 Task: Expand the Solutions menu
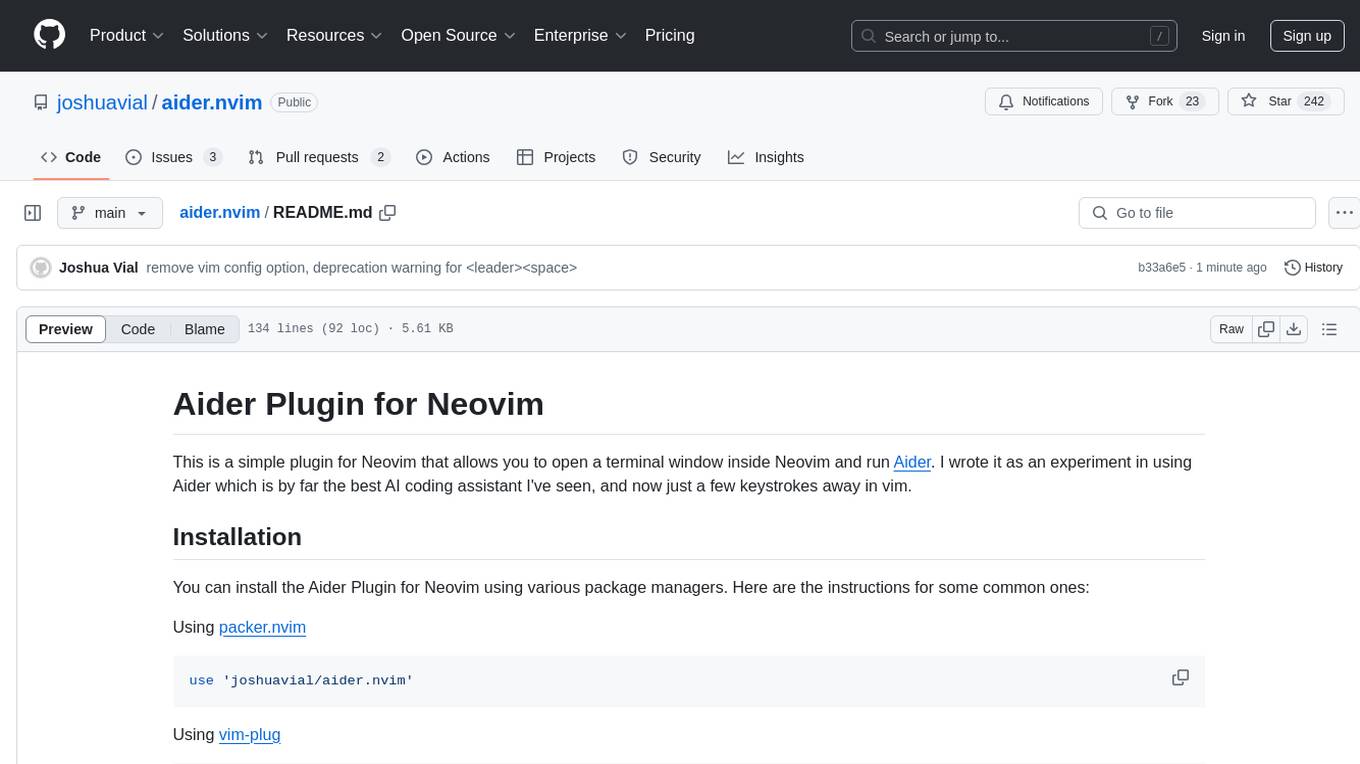click(225, 35)
